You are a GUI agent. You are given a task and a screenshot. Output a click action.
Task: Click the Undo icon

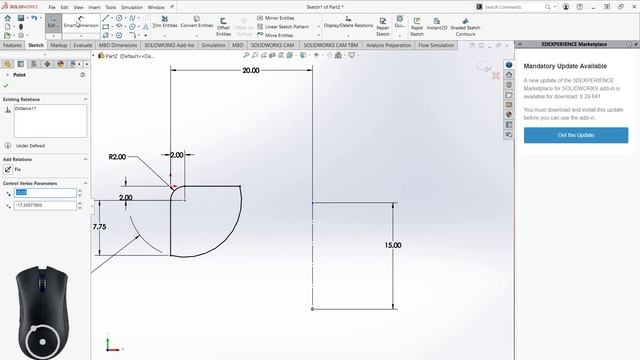(x=34, y=18)
